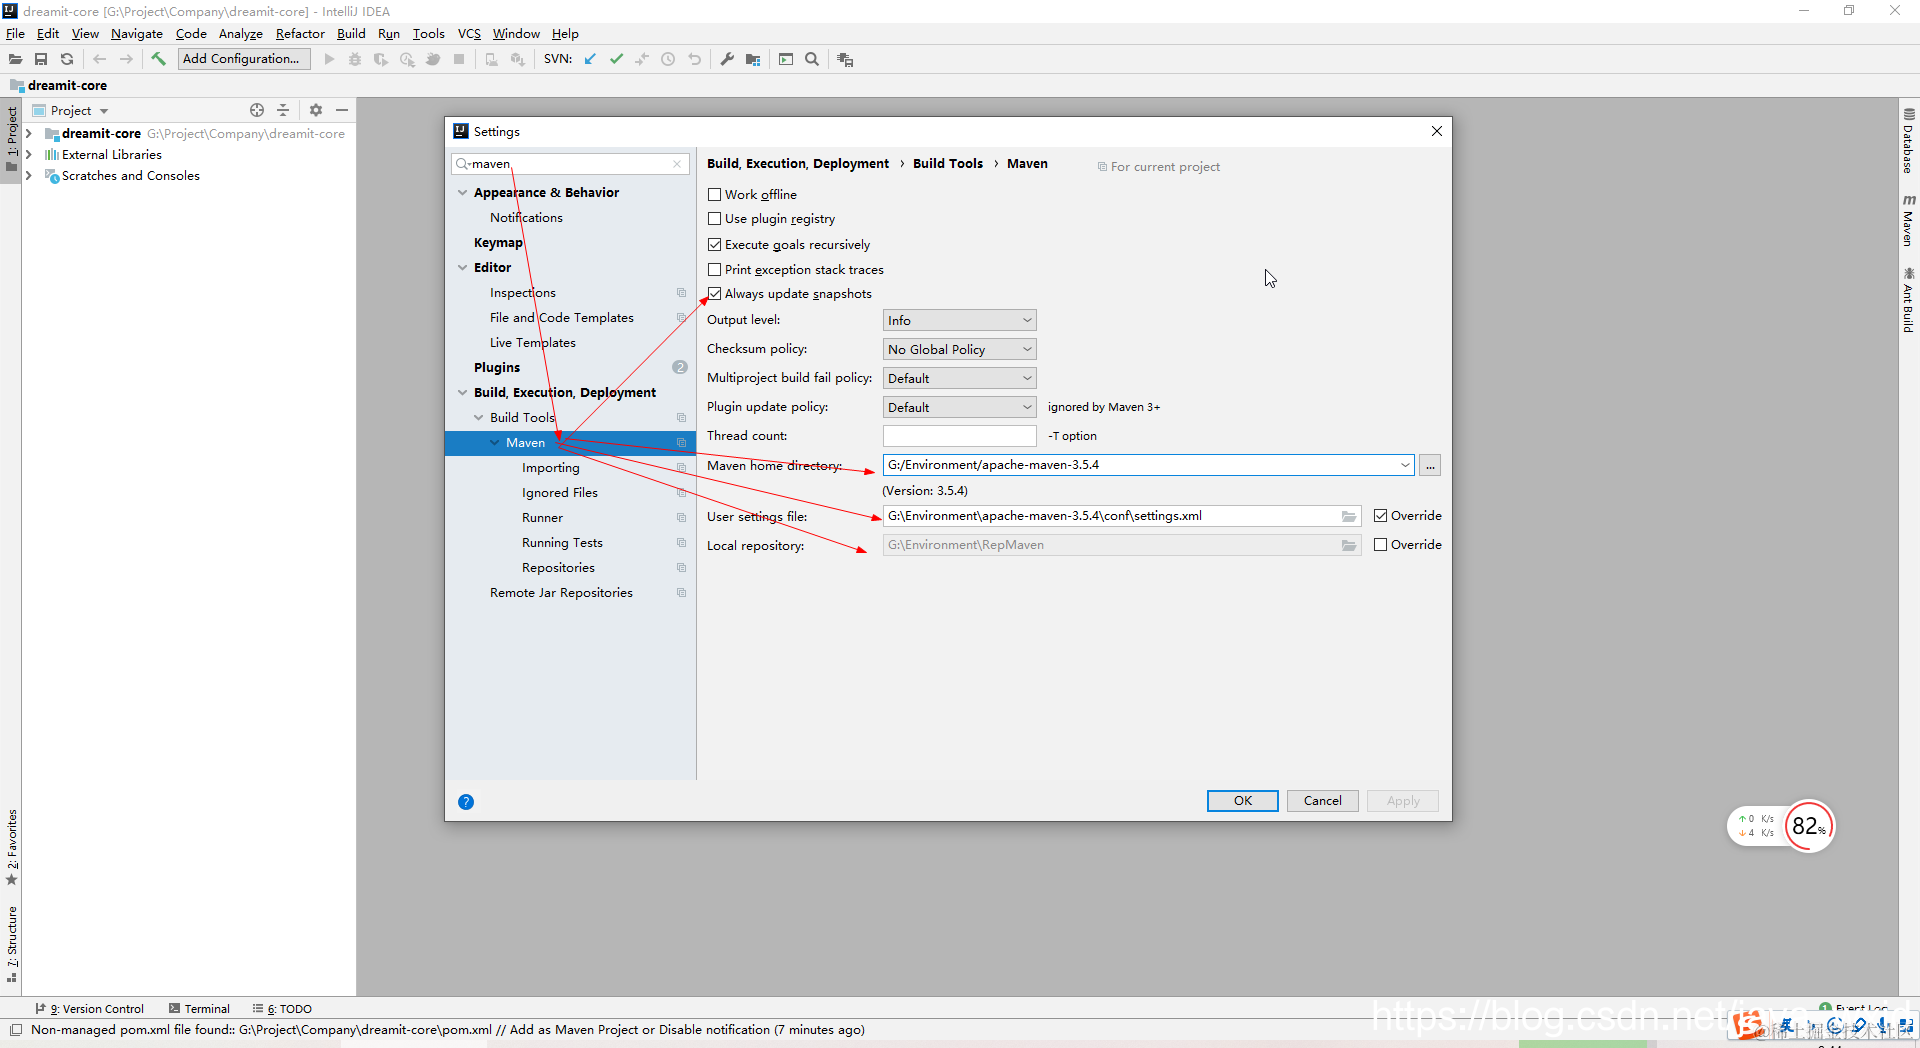This screenshot has width=1920, height=1048.
Task: Click the rightmost toolbar icon after search
Action: click(x=845, y=59)
